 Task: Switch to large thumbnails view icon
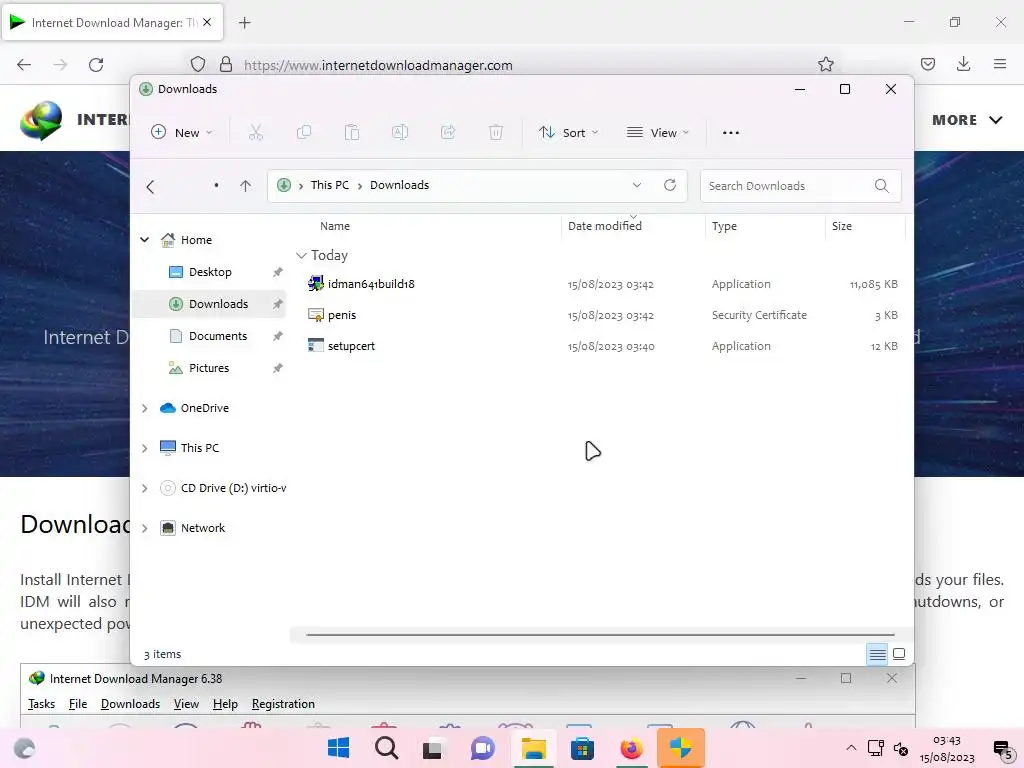[x=899, y=654]
